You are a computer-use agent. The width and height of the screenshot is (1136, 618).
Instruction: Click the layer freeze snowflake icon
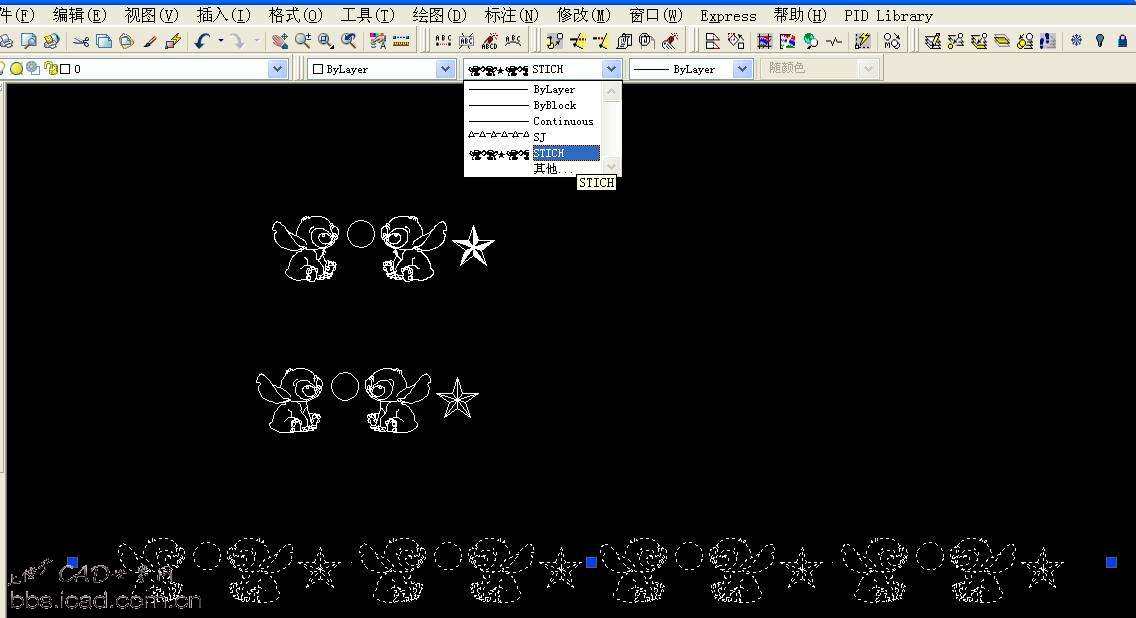pos(1077,41)
